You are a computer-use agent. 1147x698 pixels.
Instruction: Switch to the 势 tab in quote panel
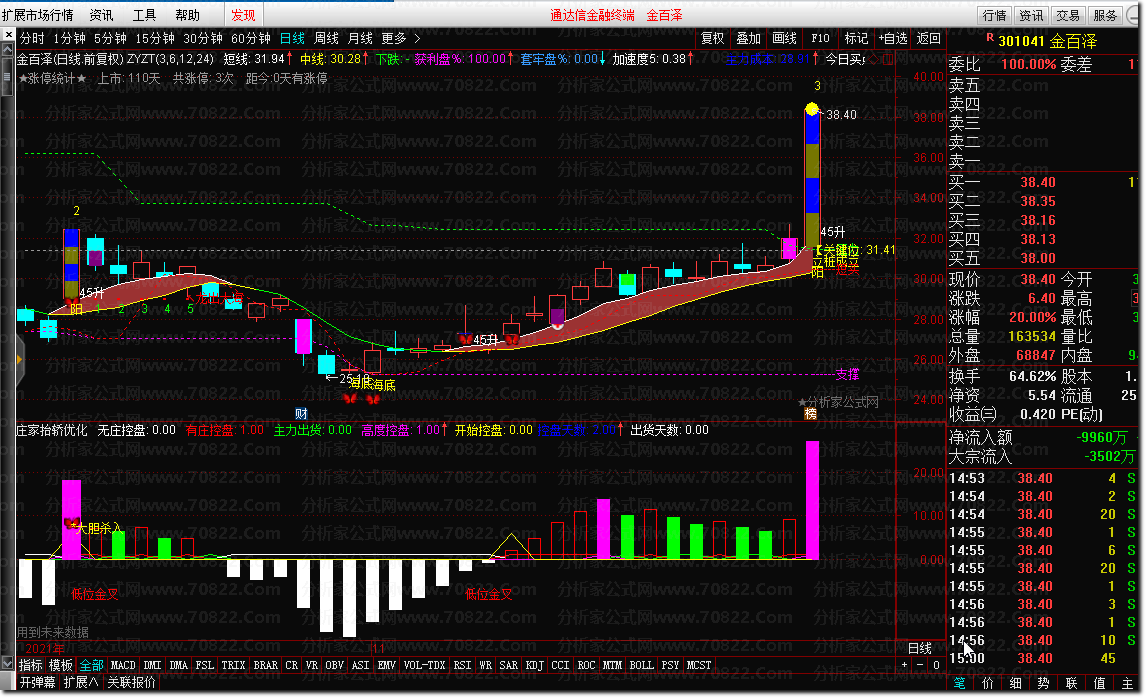[x=1043, y=683]
